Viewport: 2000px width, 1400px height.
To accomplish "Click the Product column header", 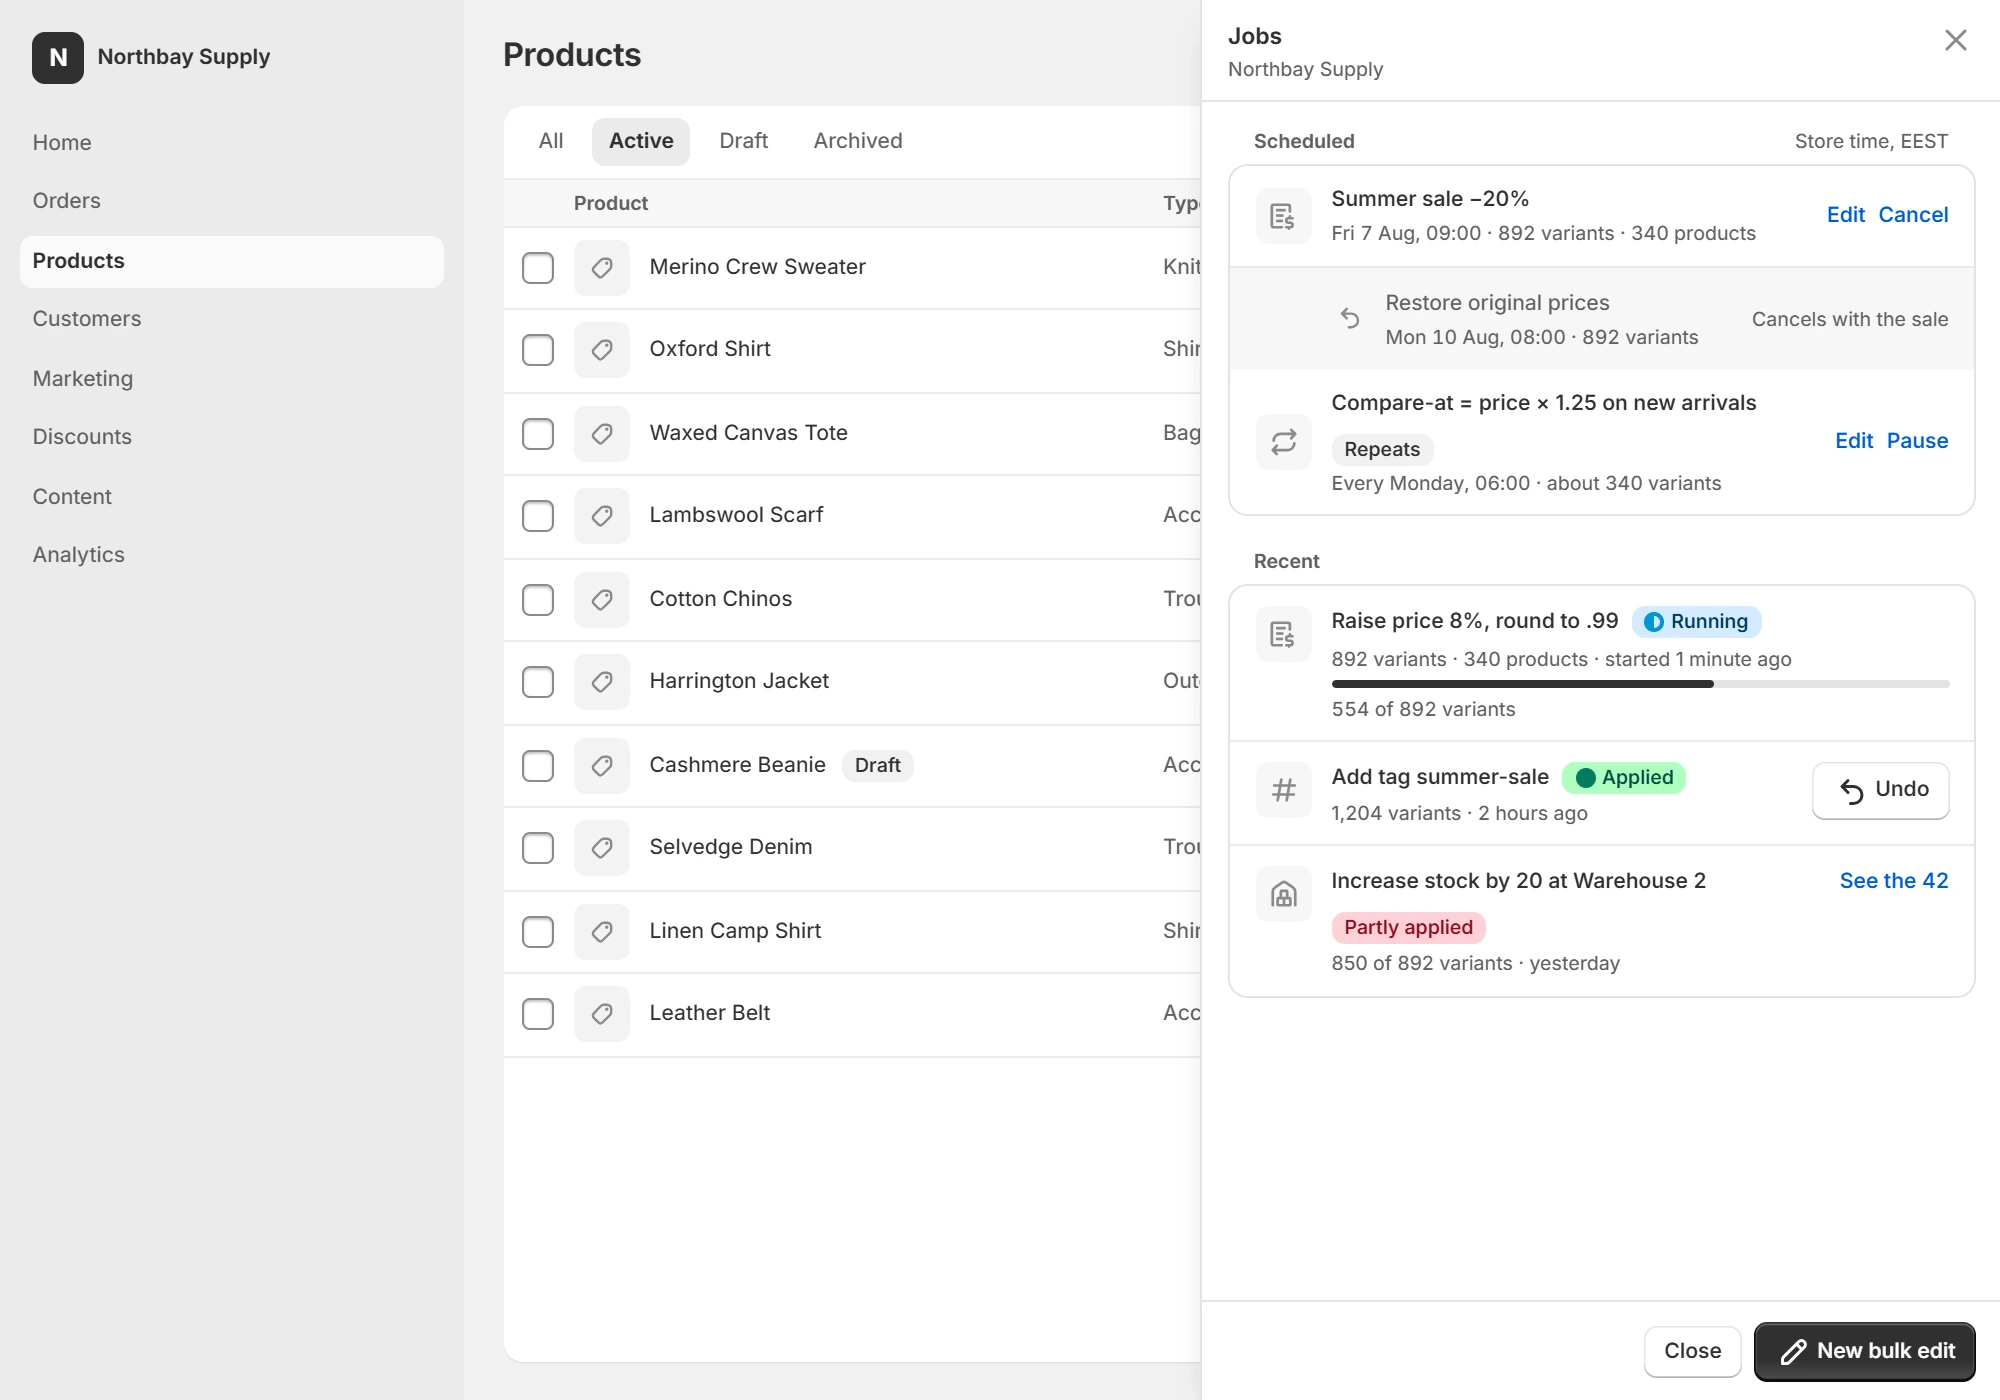I will (x=611, y=203).
